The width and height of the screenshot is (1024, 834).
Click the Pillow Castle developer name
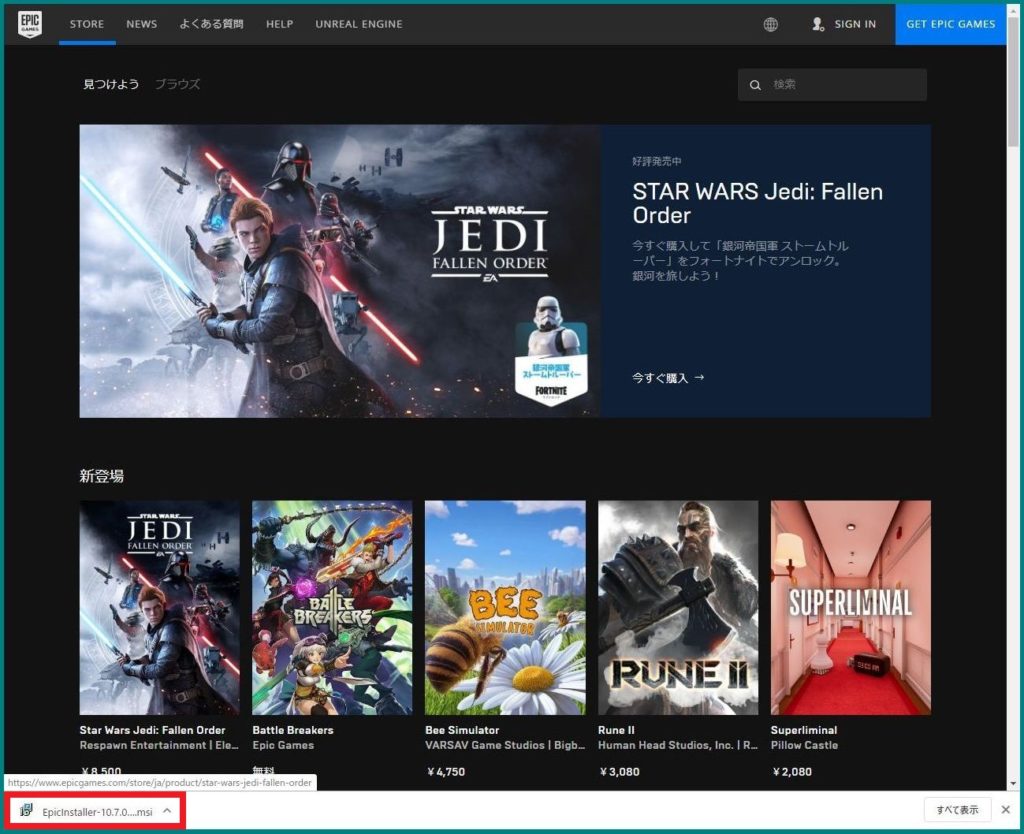(804, 745)
